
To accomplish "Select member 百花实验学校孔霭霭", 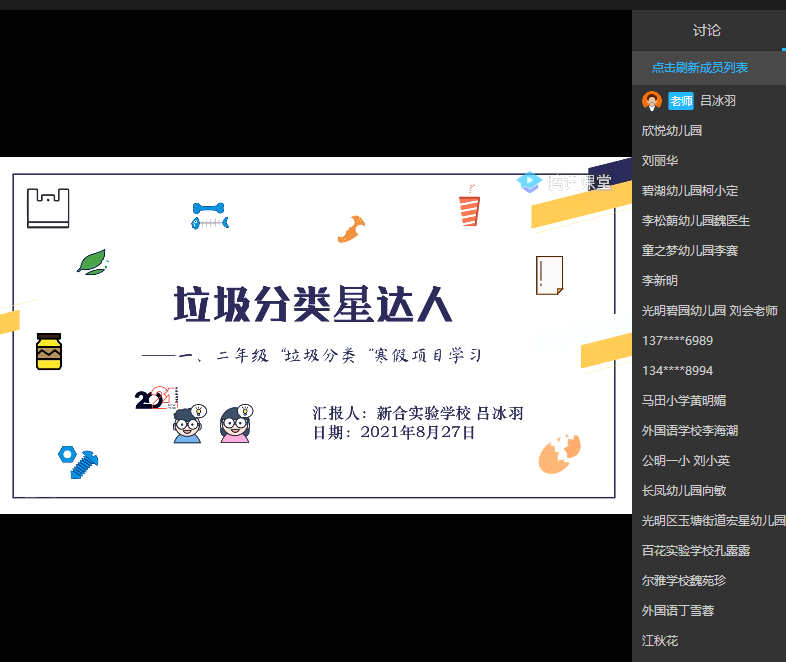I will [696, 551].
